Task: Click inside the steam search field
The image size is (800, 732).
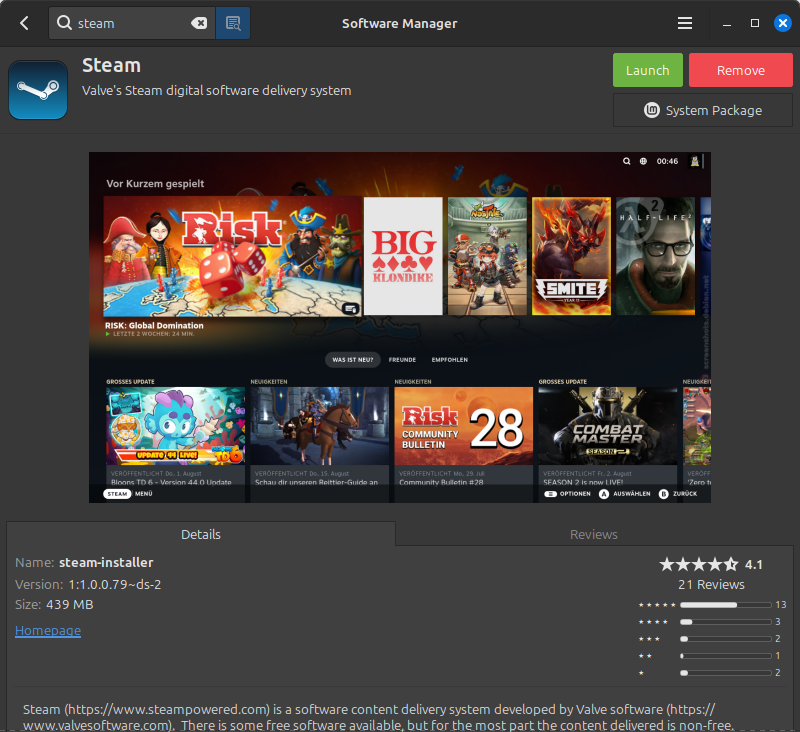Action: coord(132,23)
